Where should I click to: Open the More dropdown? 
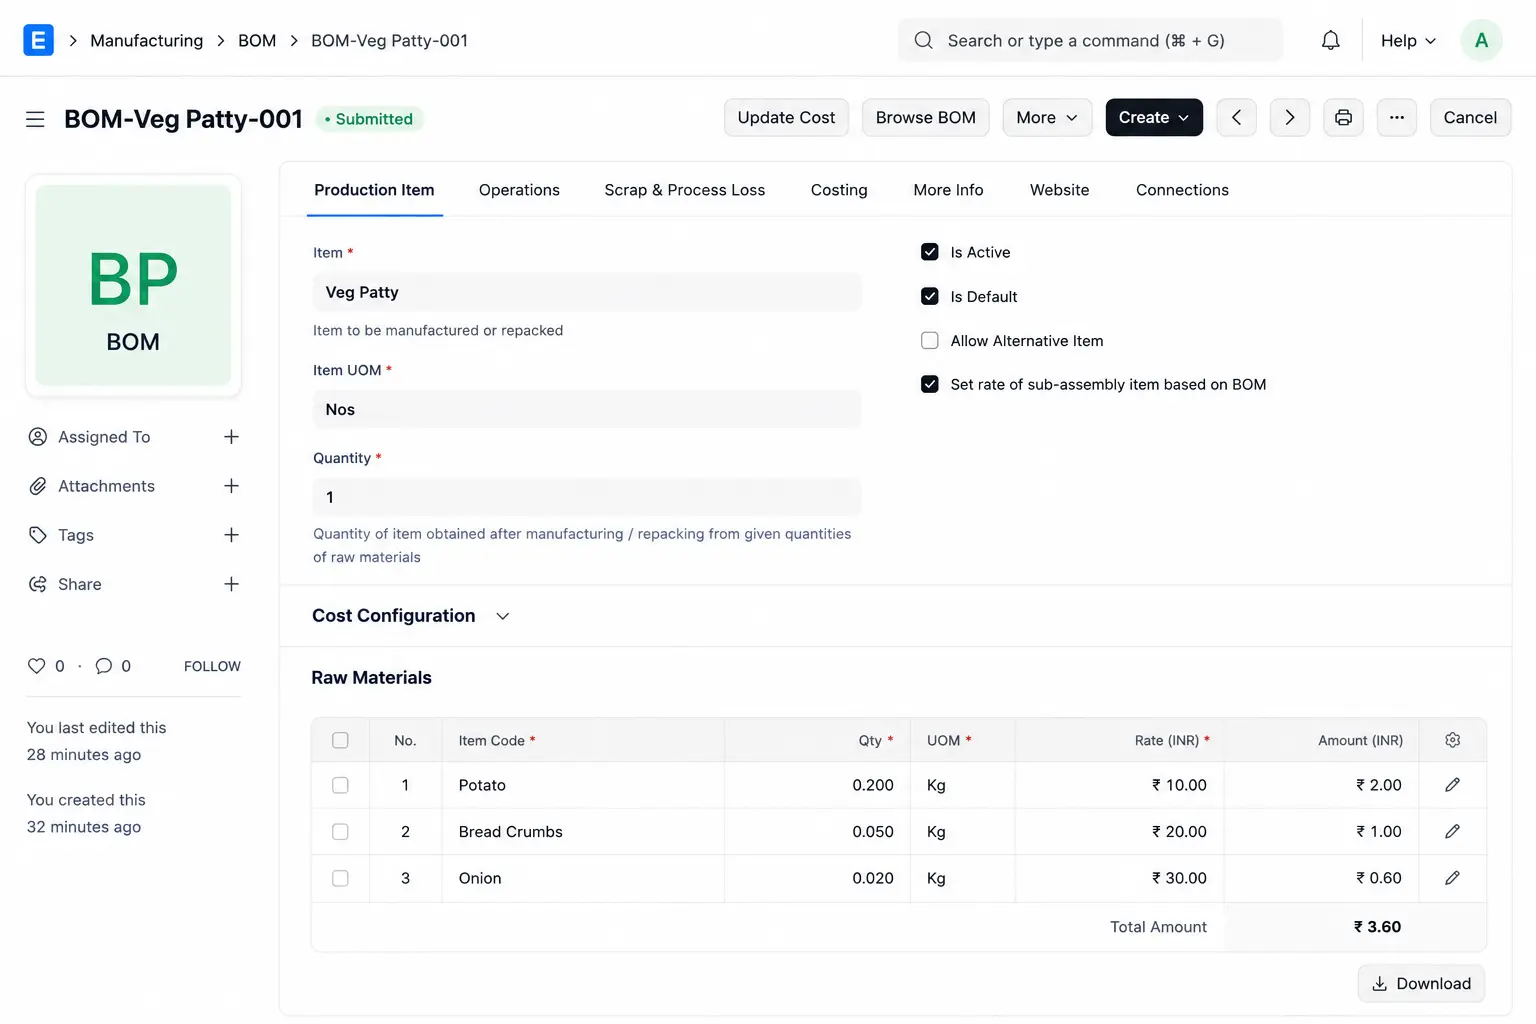[x=1046, y=117]
